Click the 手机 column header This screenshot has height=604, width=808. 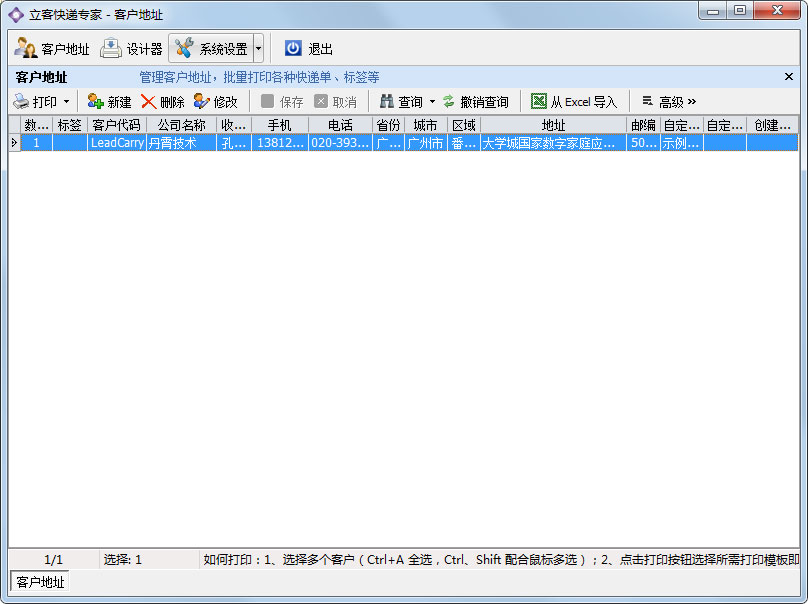tap(279, 125)
